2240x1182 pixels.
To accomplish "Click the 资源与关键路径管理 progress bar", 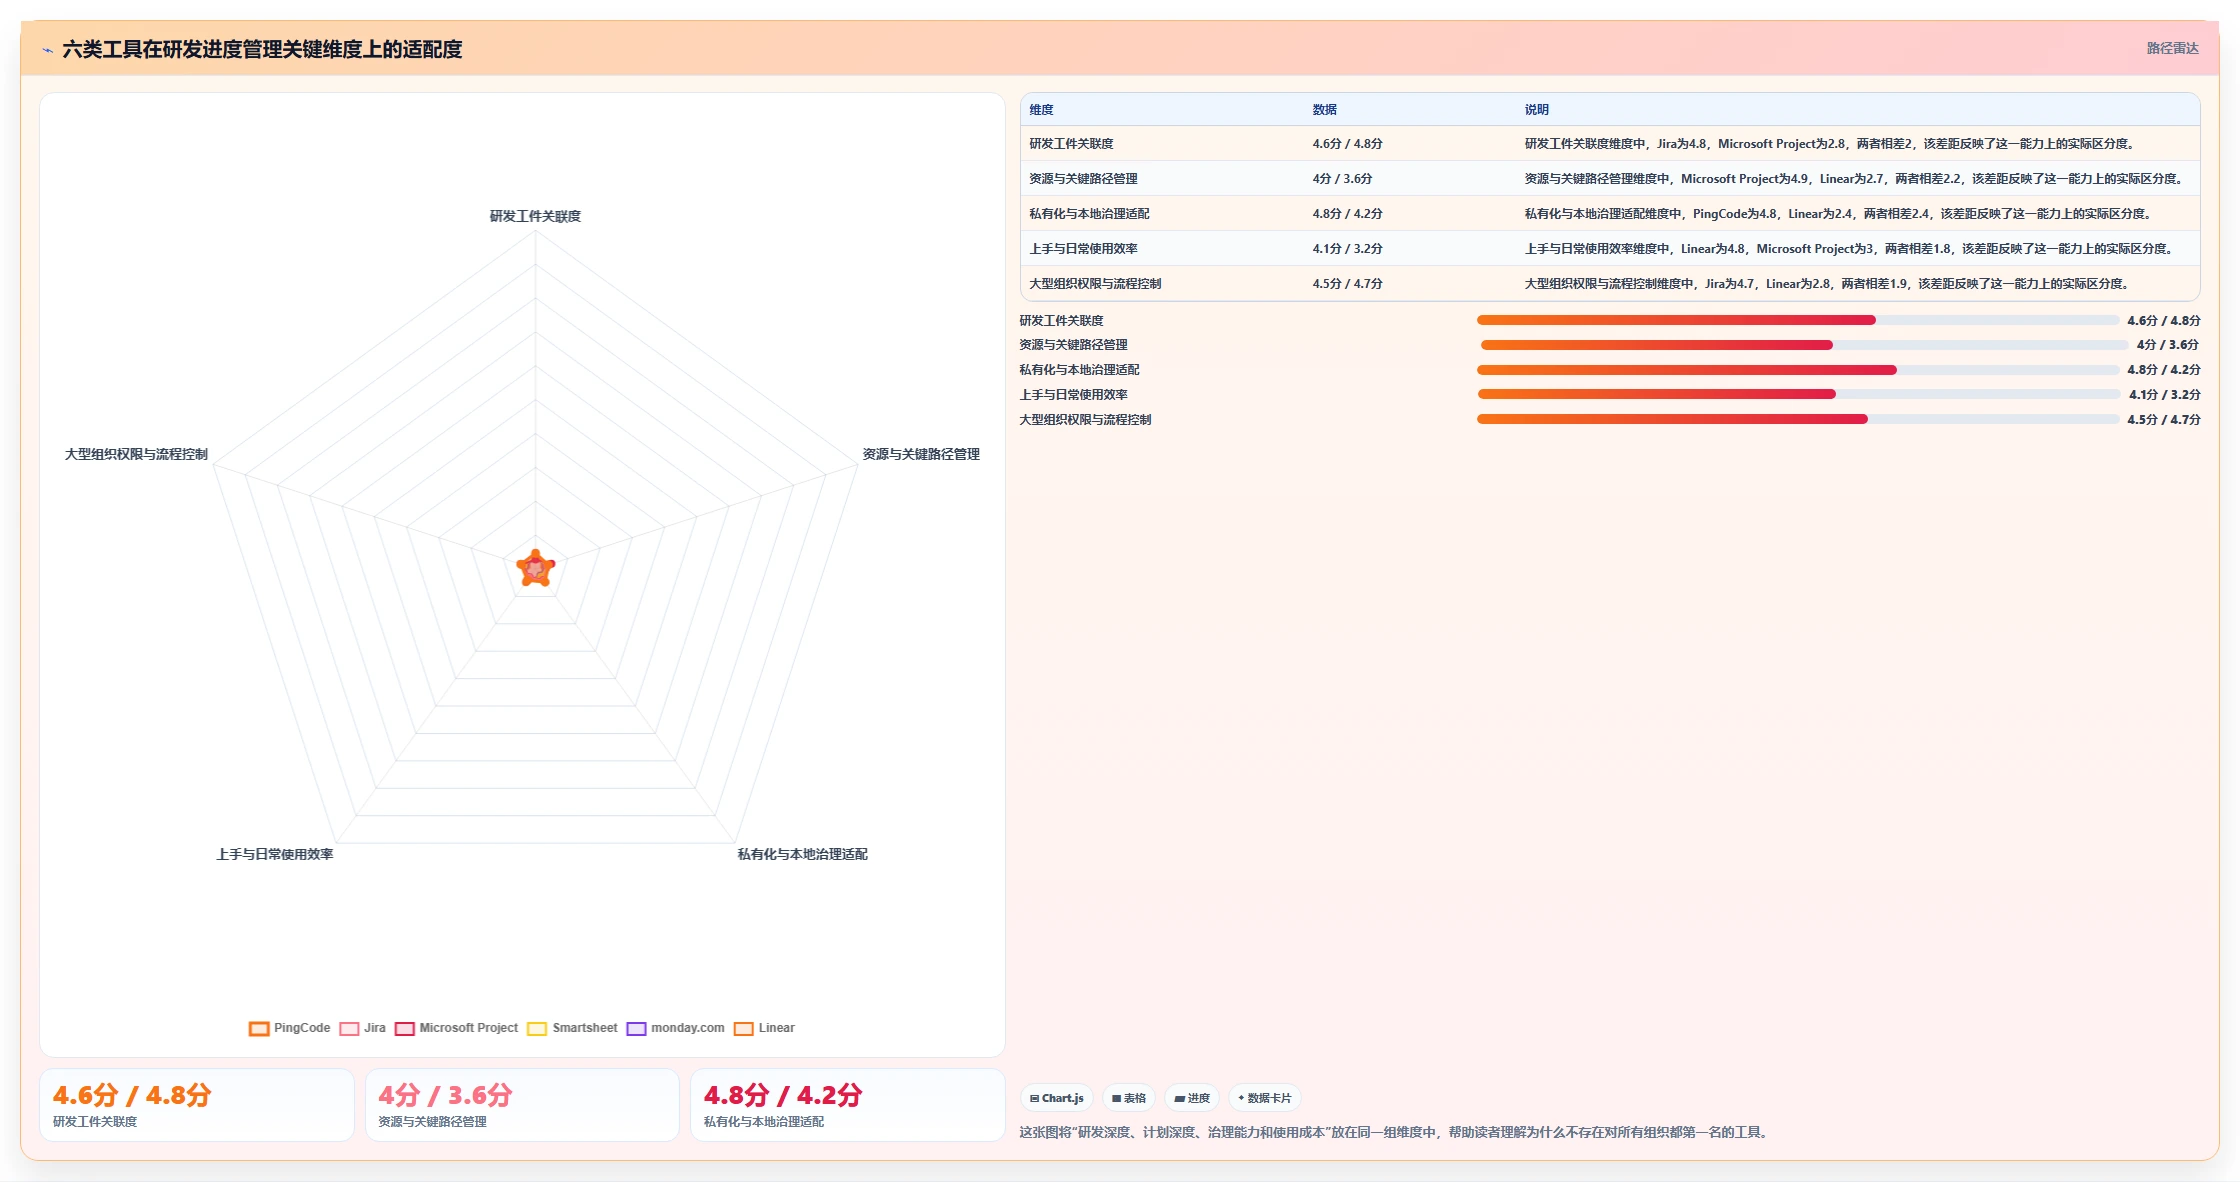I will coord(1804,345).
